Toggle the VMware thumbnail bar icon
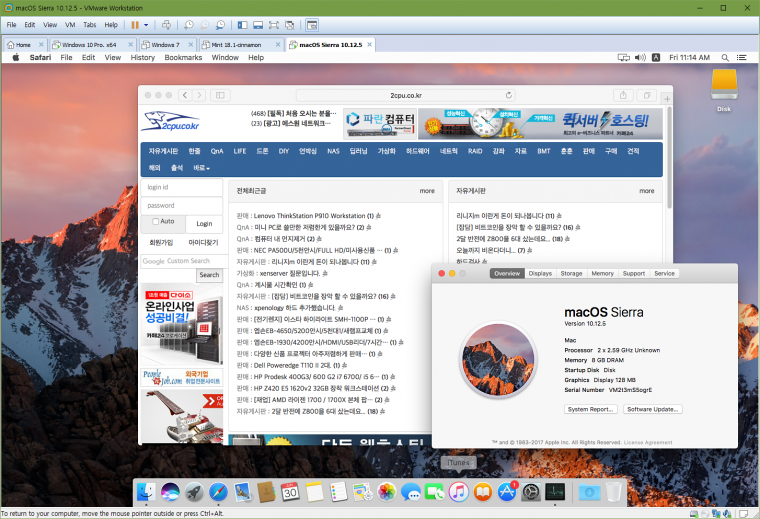 pos(258,25)
